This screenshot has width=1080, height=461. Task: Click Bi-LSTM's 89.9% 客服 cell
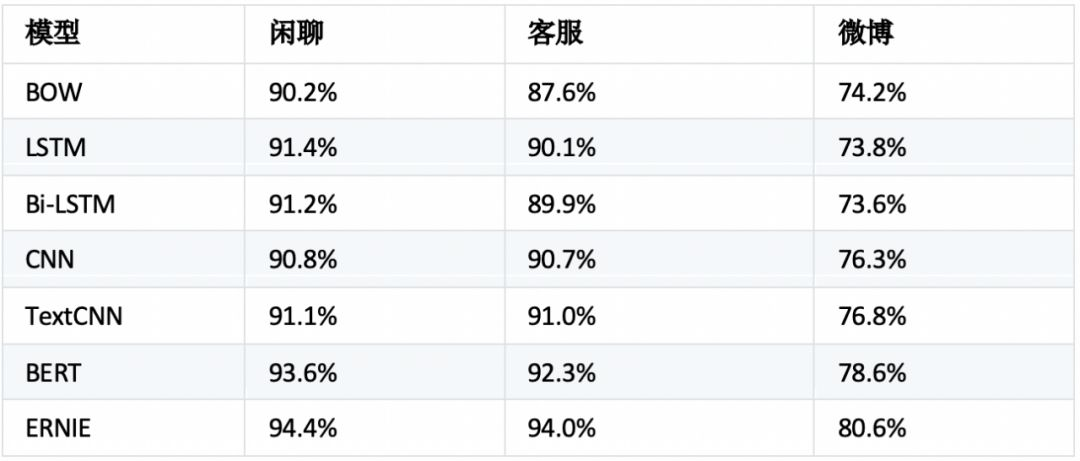(x=562, y=204)
